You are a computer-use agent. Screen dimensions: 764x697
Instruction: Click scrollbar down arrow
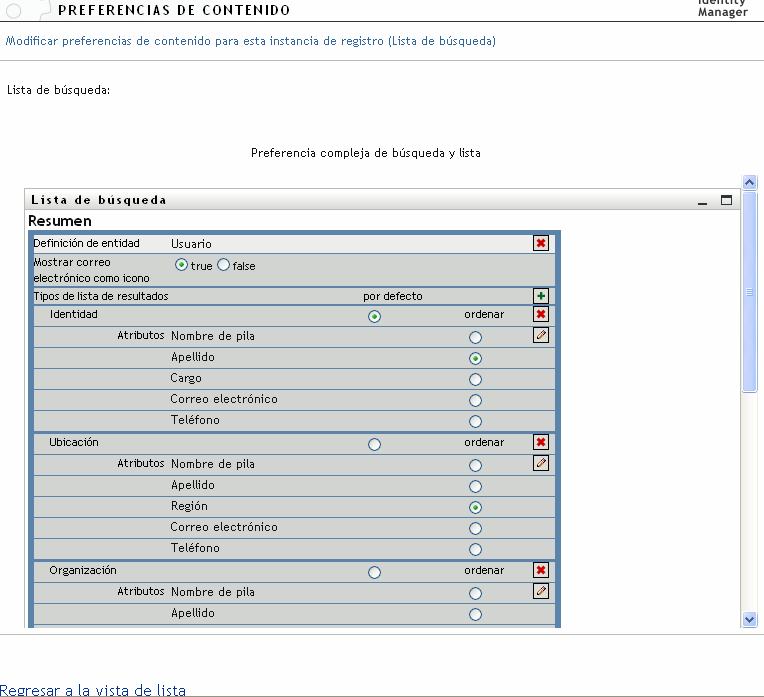(x=749, y=620)
